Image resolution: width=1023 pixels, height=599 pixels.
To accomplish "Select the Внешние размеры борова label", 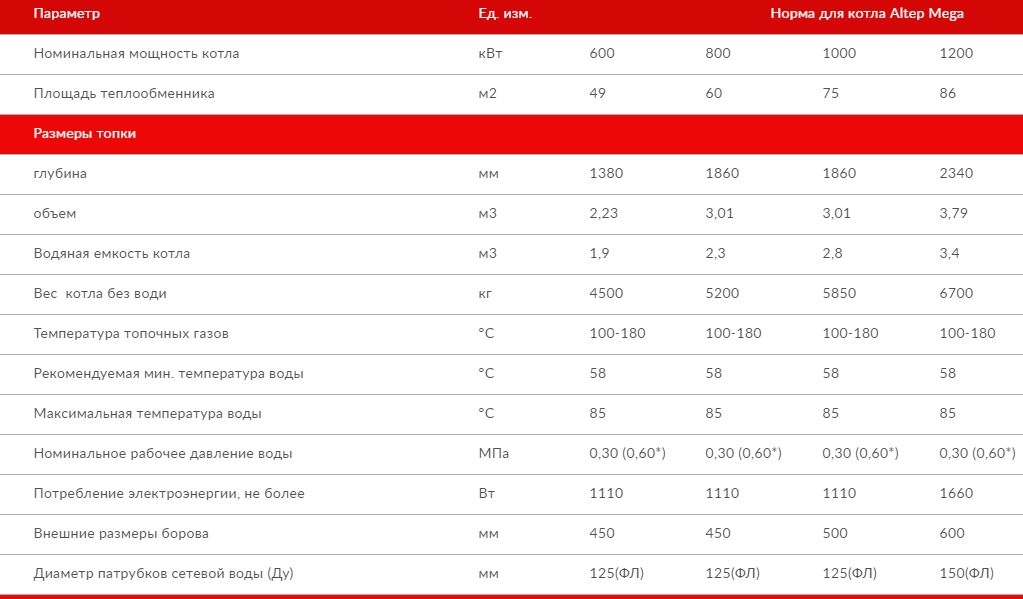I will pos(121,534).
